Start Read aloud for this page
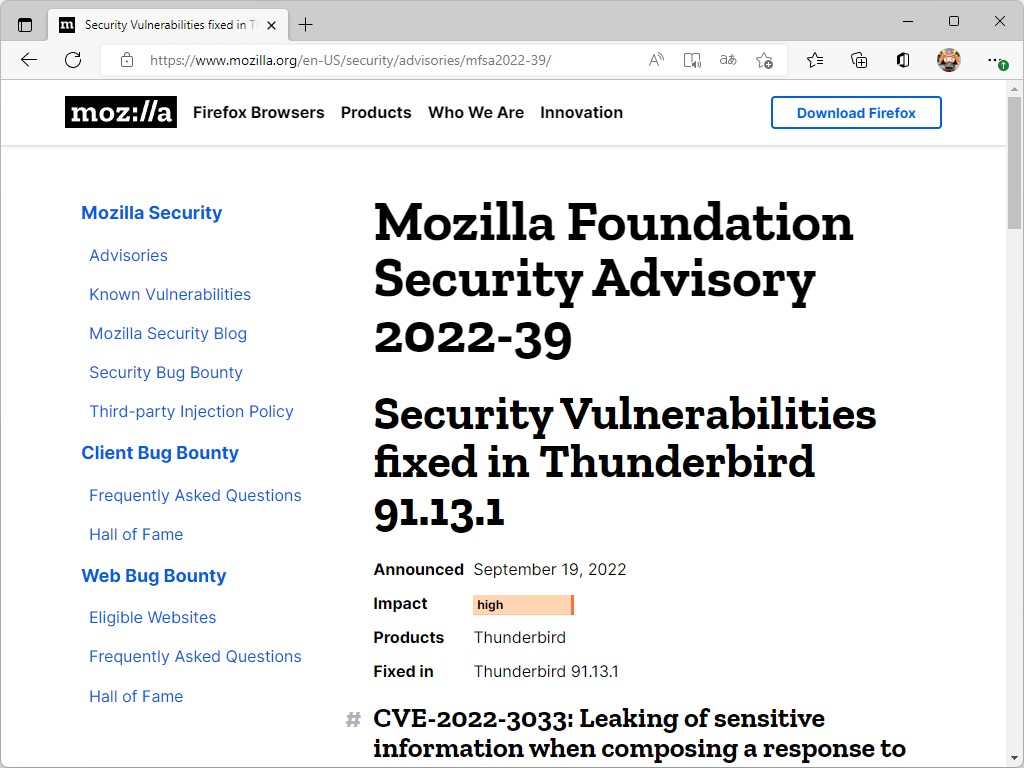Screen dimensions: 1024x768 pyautogui.click(x=655, y=60)
